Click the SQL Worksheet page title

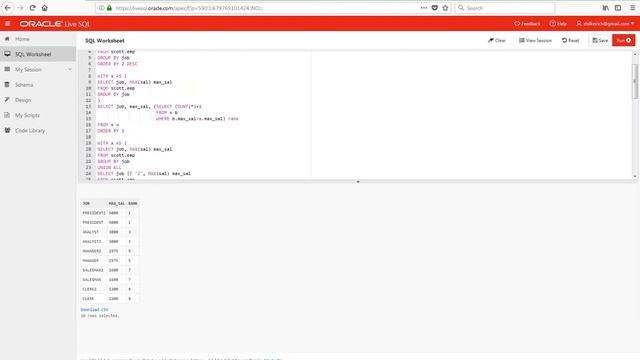tap(104, 41)
